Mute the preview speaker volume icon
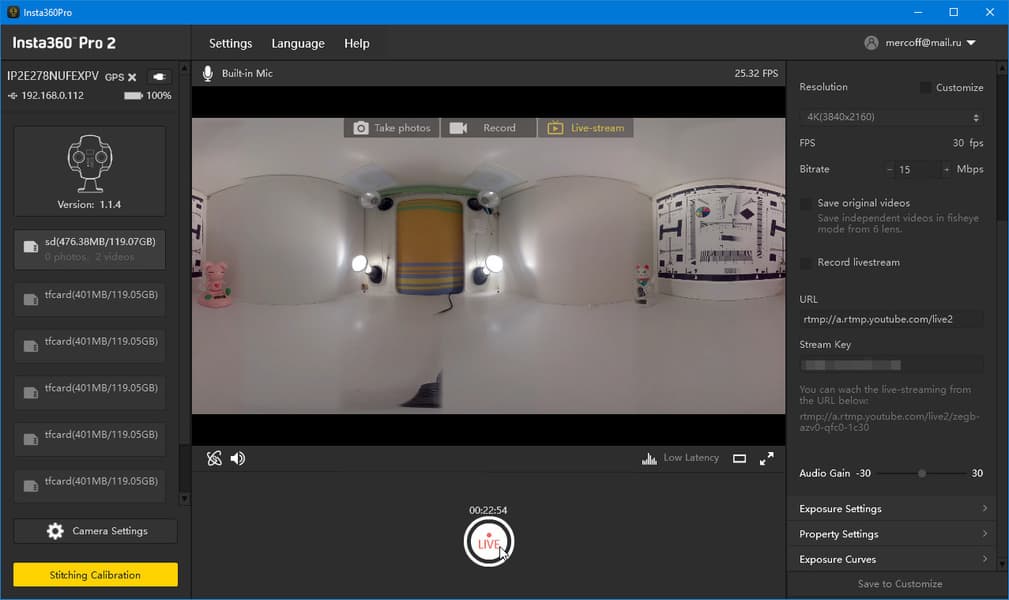This screenshot has height=600, width=1009. (x=238, y=458)
